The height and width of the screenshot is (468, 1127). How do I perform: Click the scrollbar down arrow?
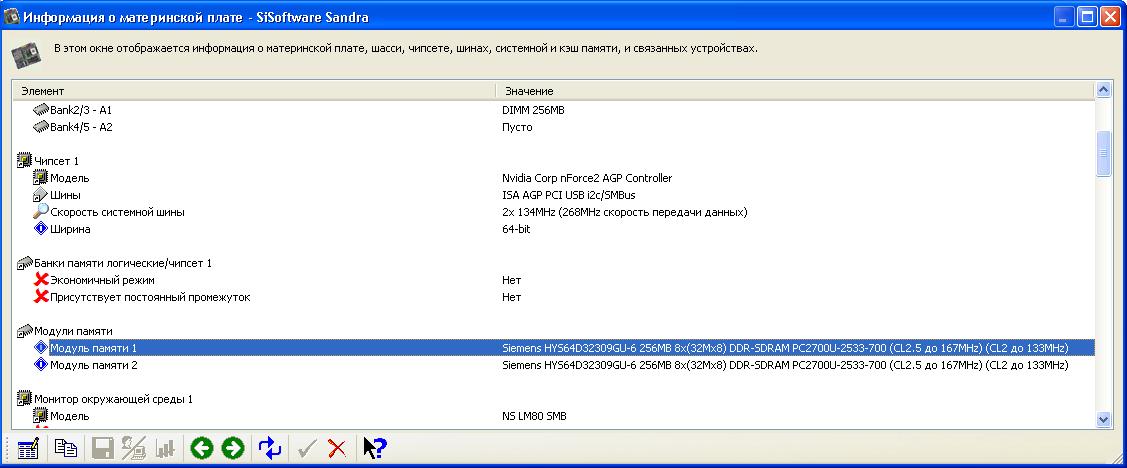pos(1103,418)
